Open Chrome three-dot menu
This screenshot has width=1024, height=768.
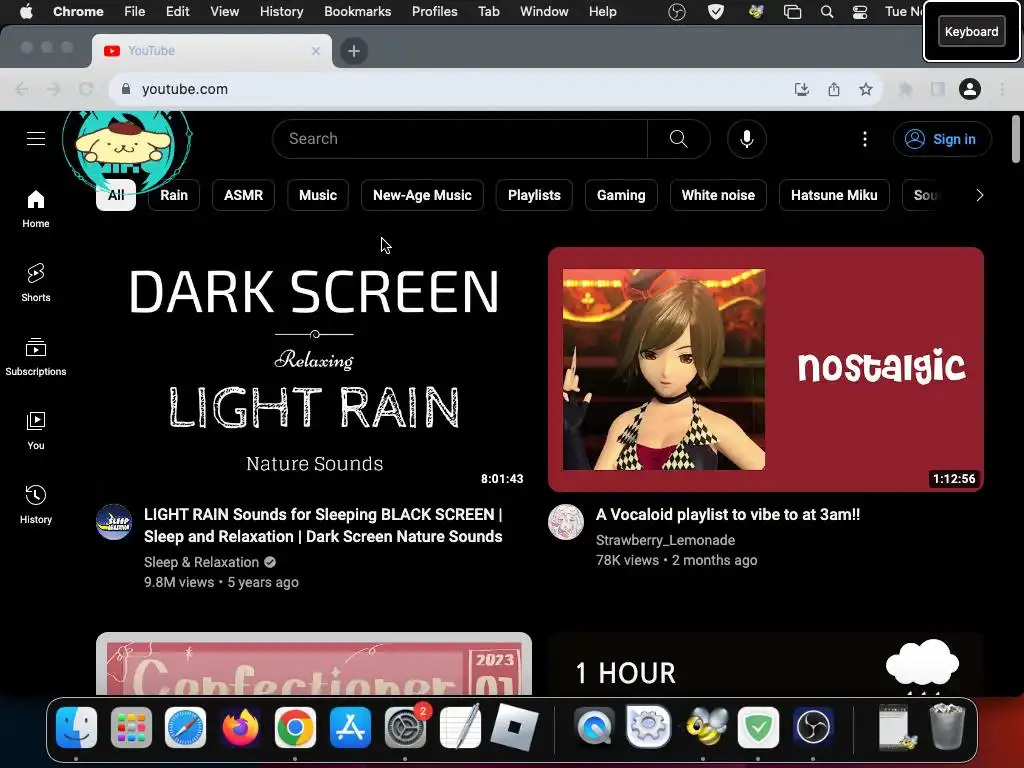1002,89
